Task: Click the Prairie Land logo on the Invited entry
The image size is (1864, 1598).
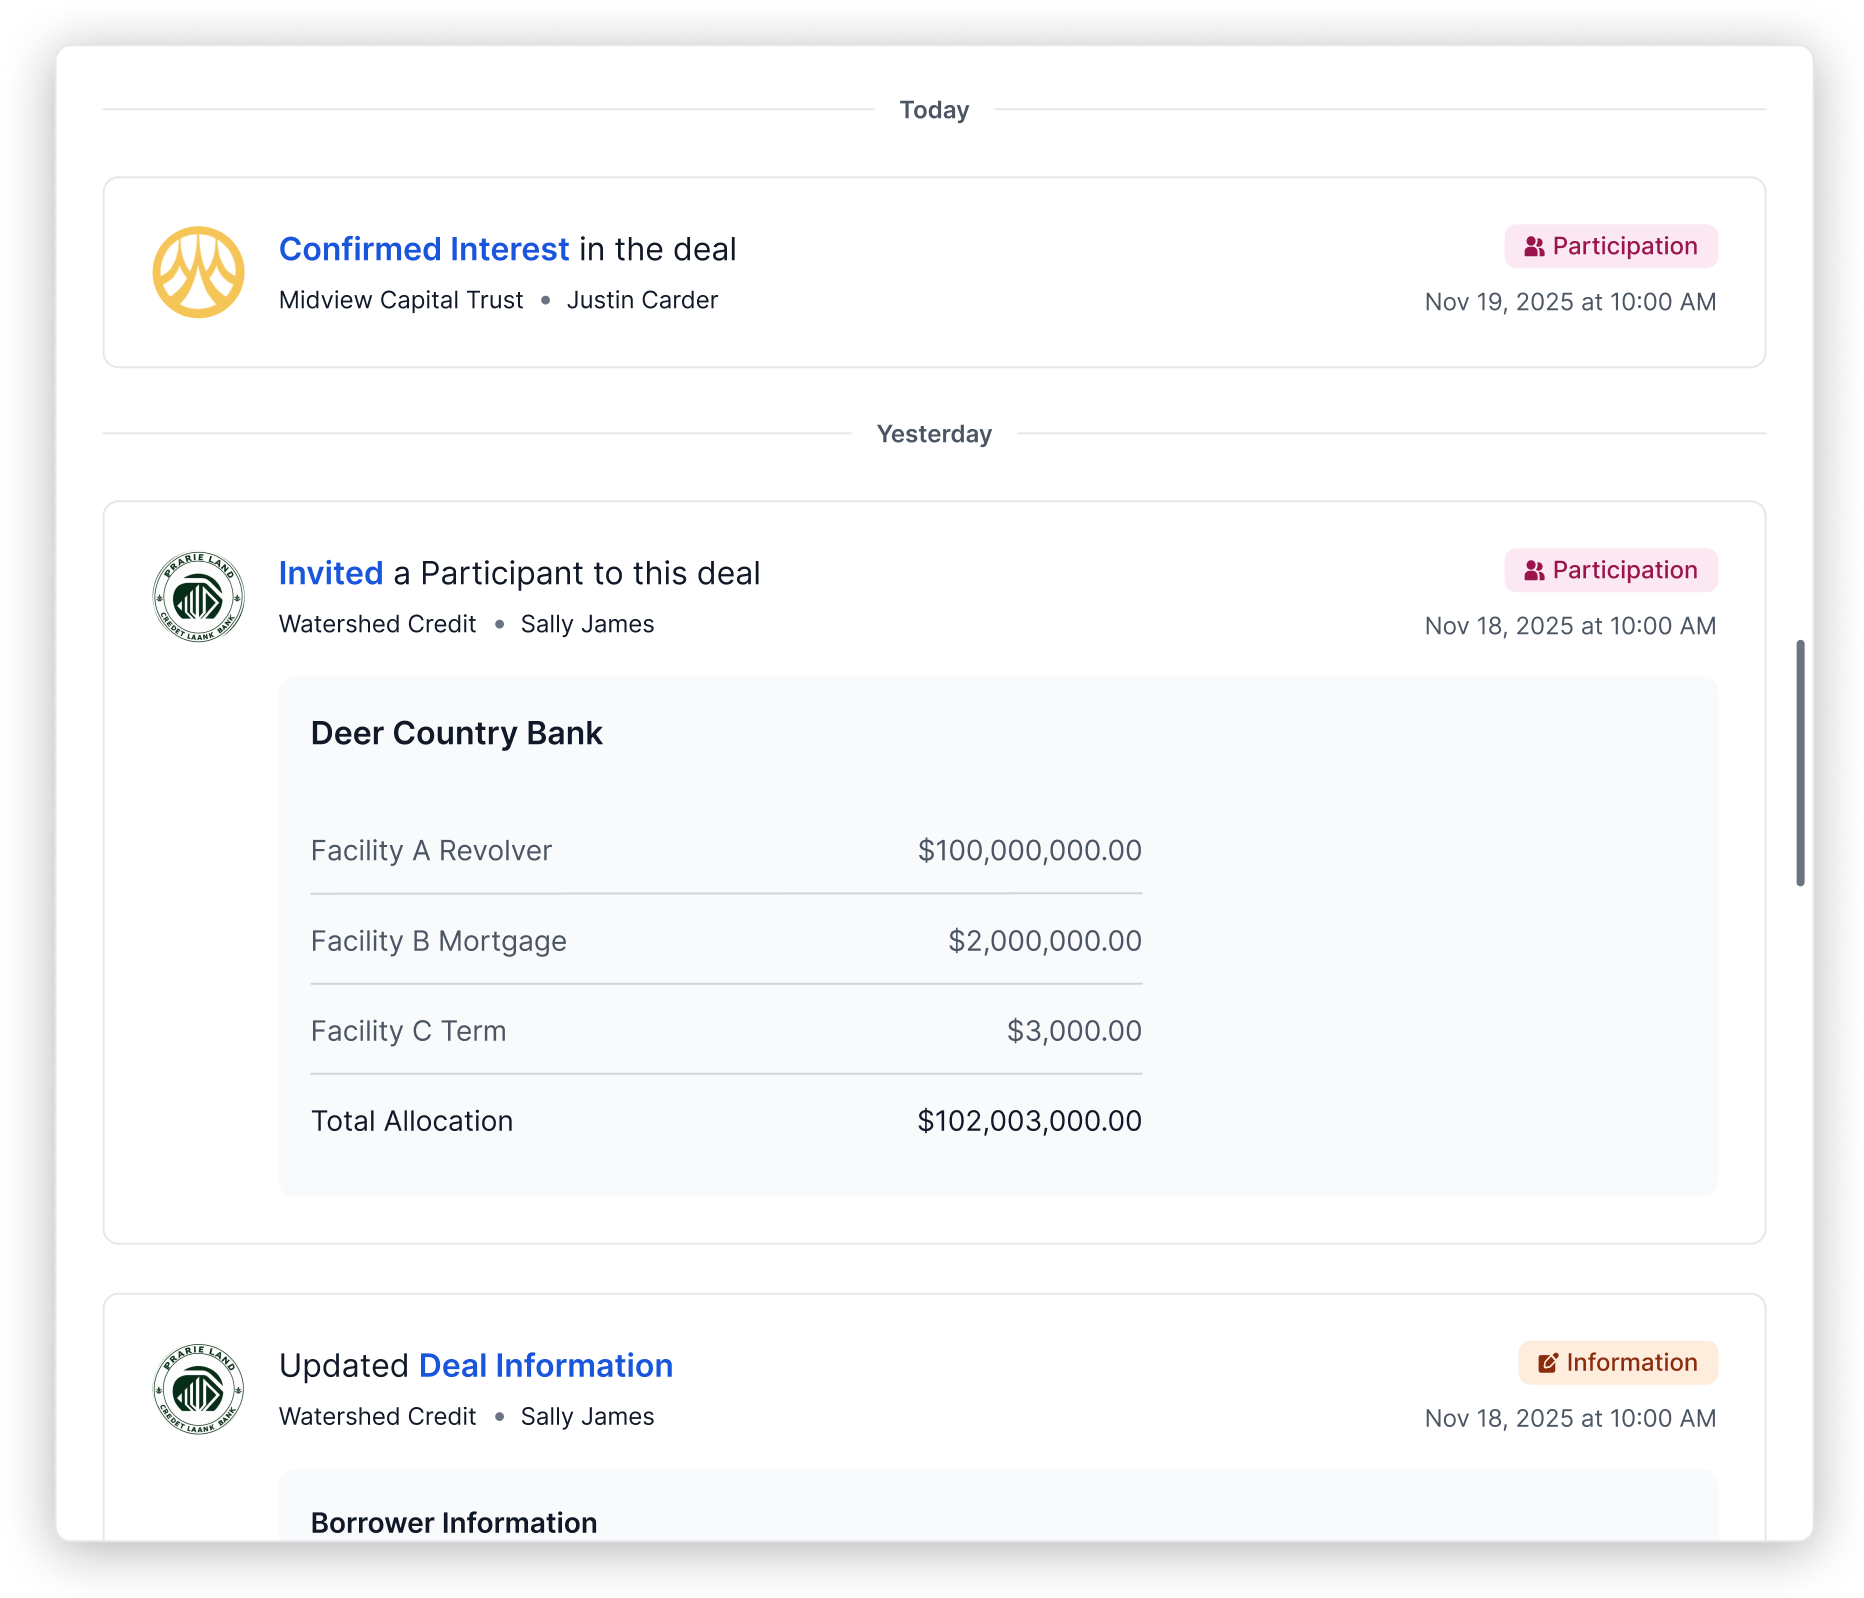Action: point(198,597)
